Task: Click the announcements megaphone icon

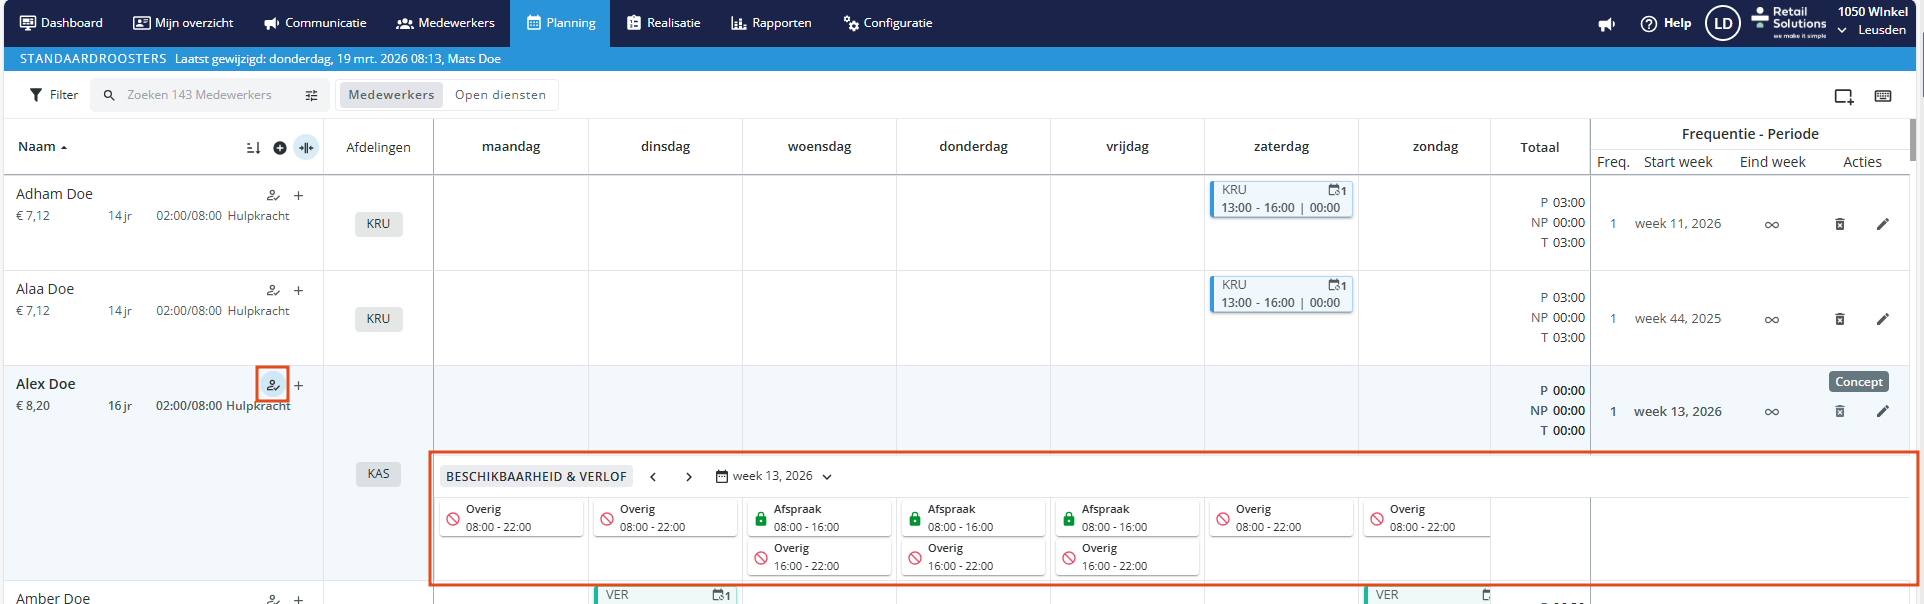Action: (1606, 24)
